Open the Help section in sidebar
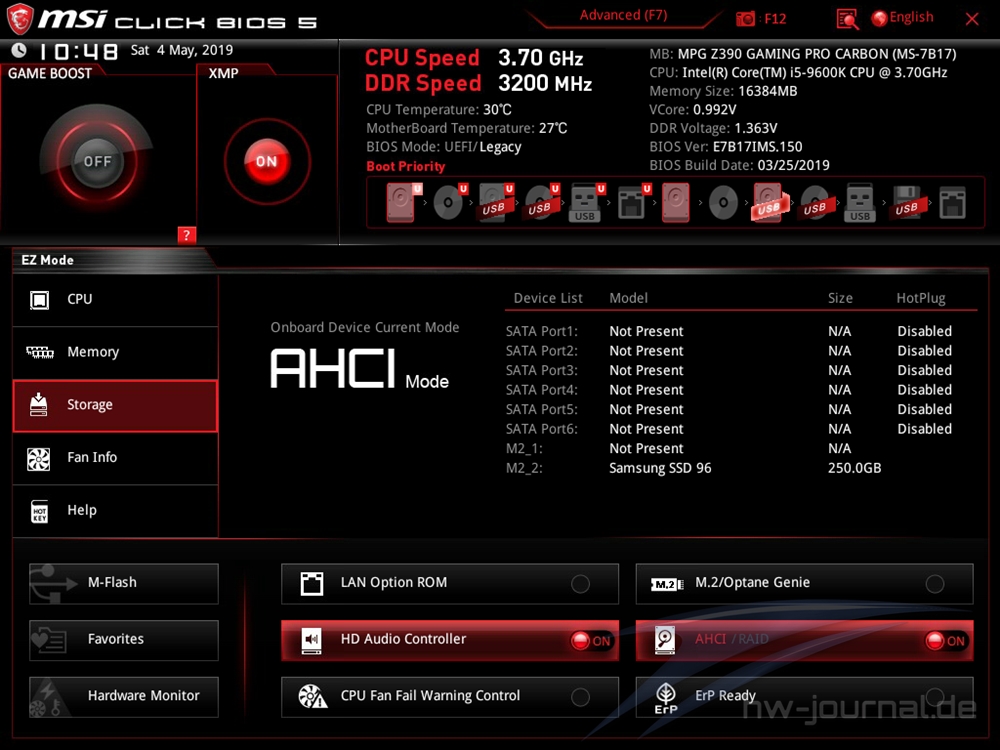 point(115,510)
